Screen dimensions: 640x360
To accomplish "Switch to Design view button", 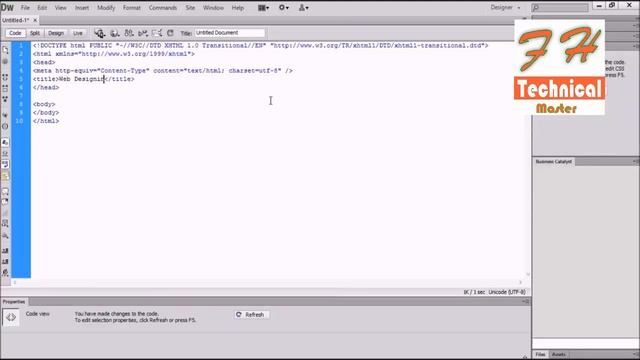I will (x=56, y=33).
